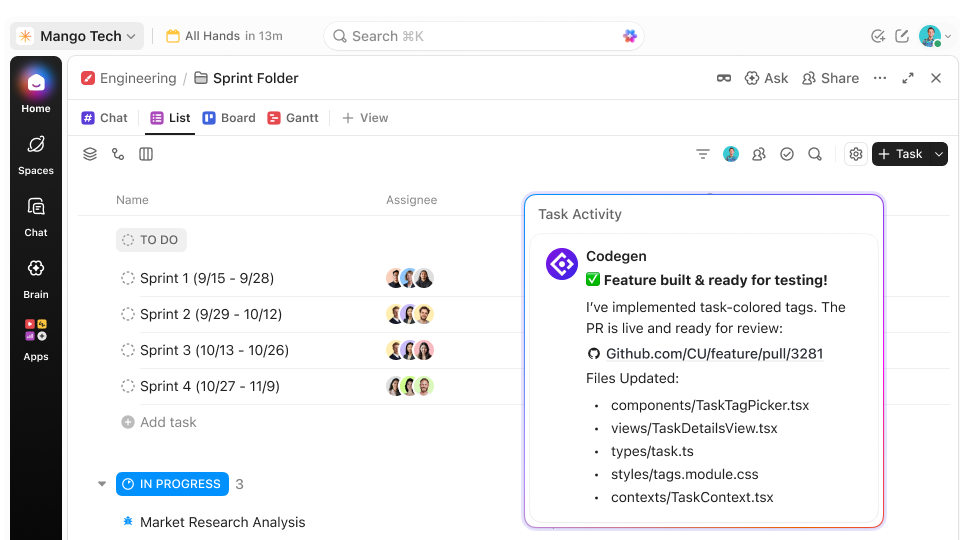Click the All Hands calendar reminder

(x=224, y=36)
